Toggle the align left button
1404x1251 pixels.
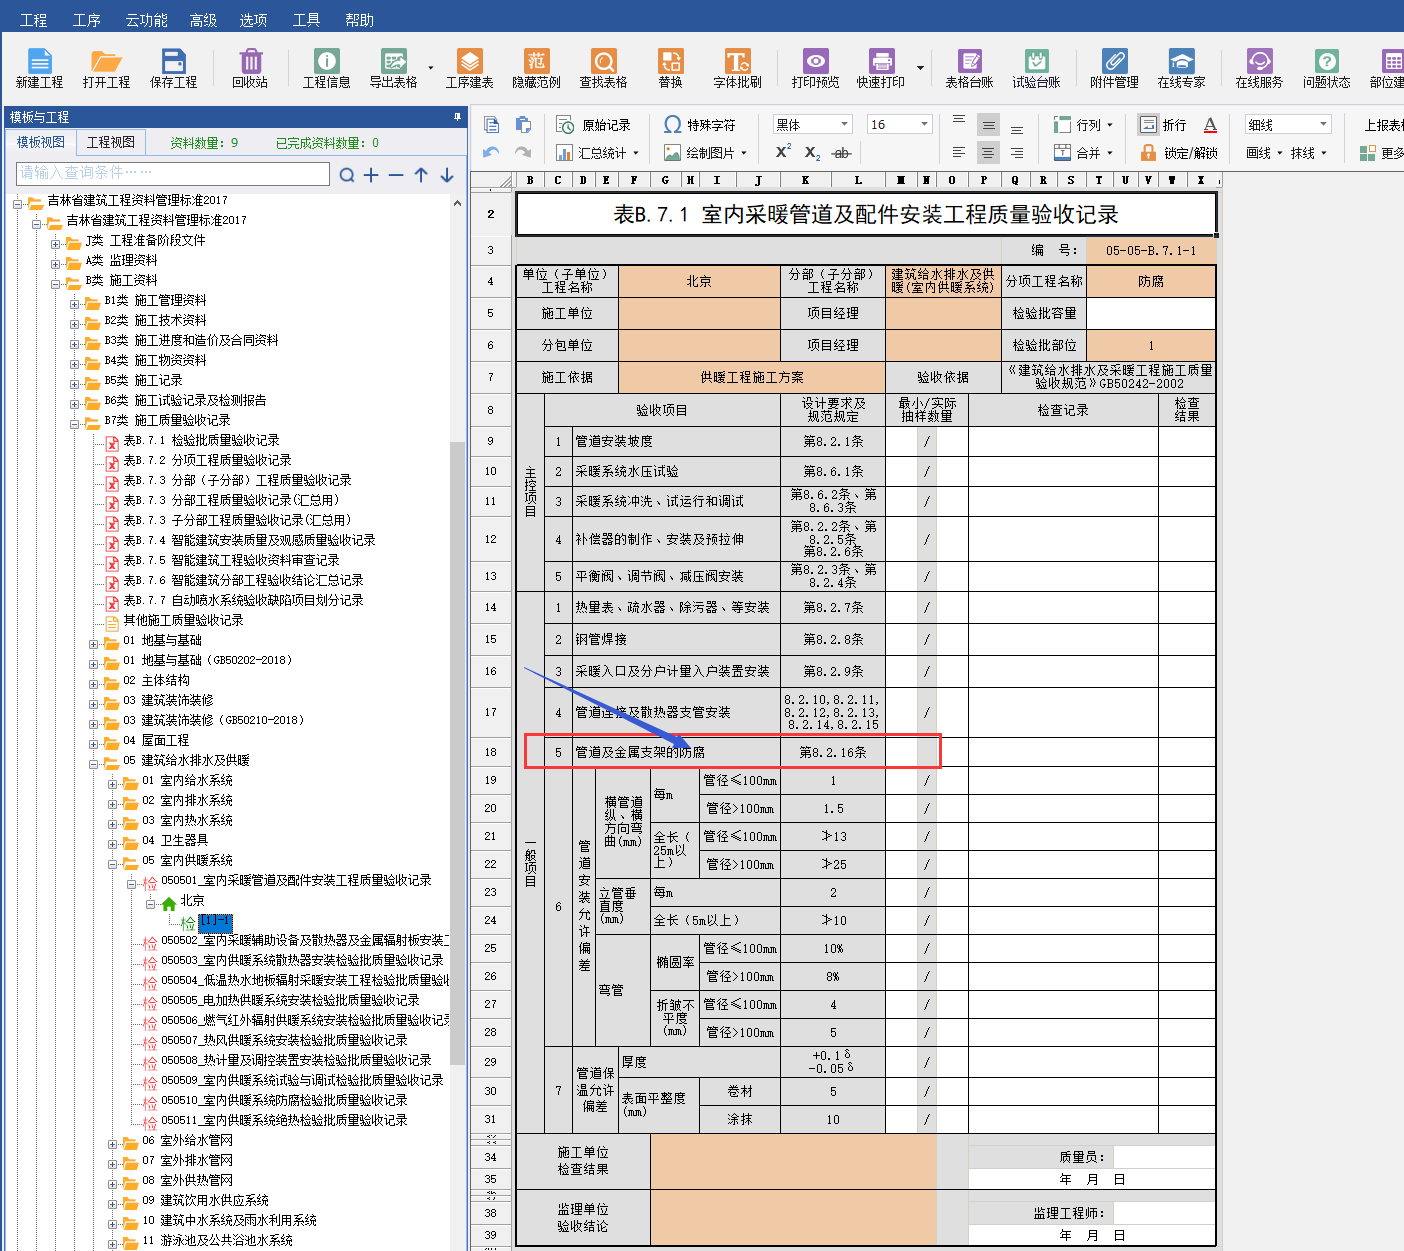coord(959,153)
